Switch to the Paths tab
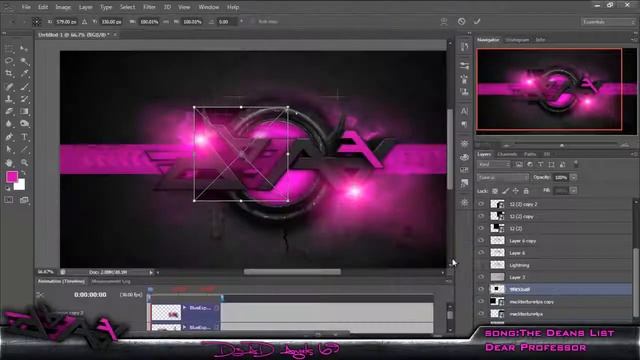The height and width of the screenshot is (360, 640). 530,154
